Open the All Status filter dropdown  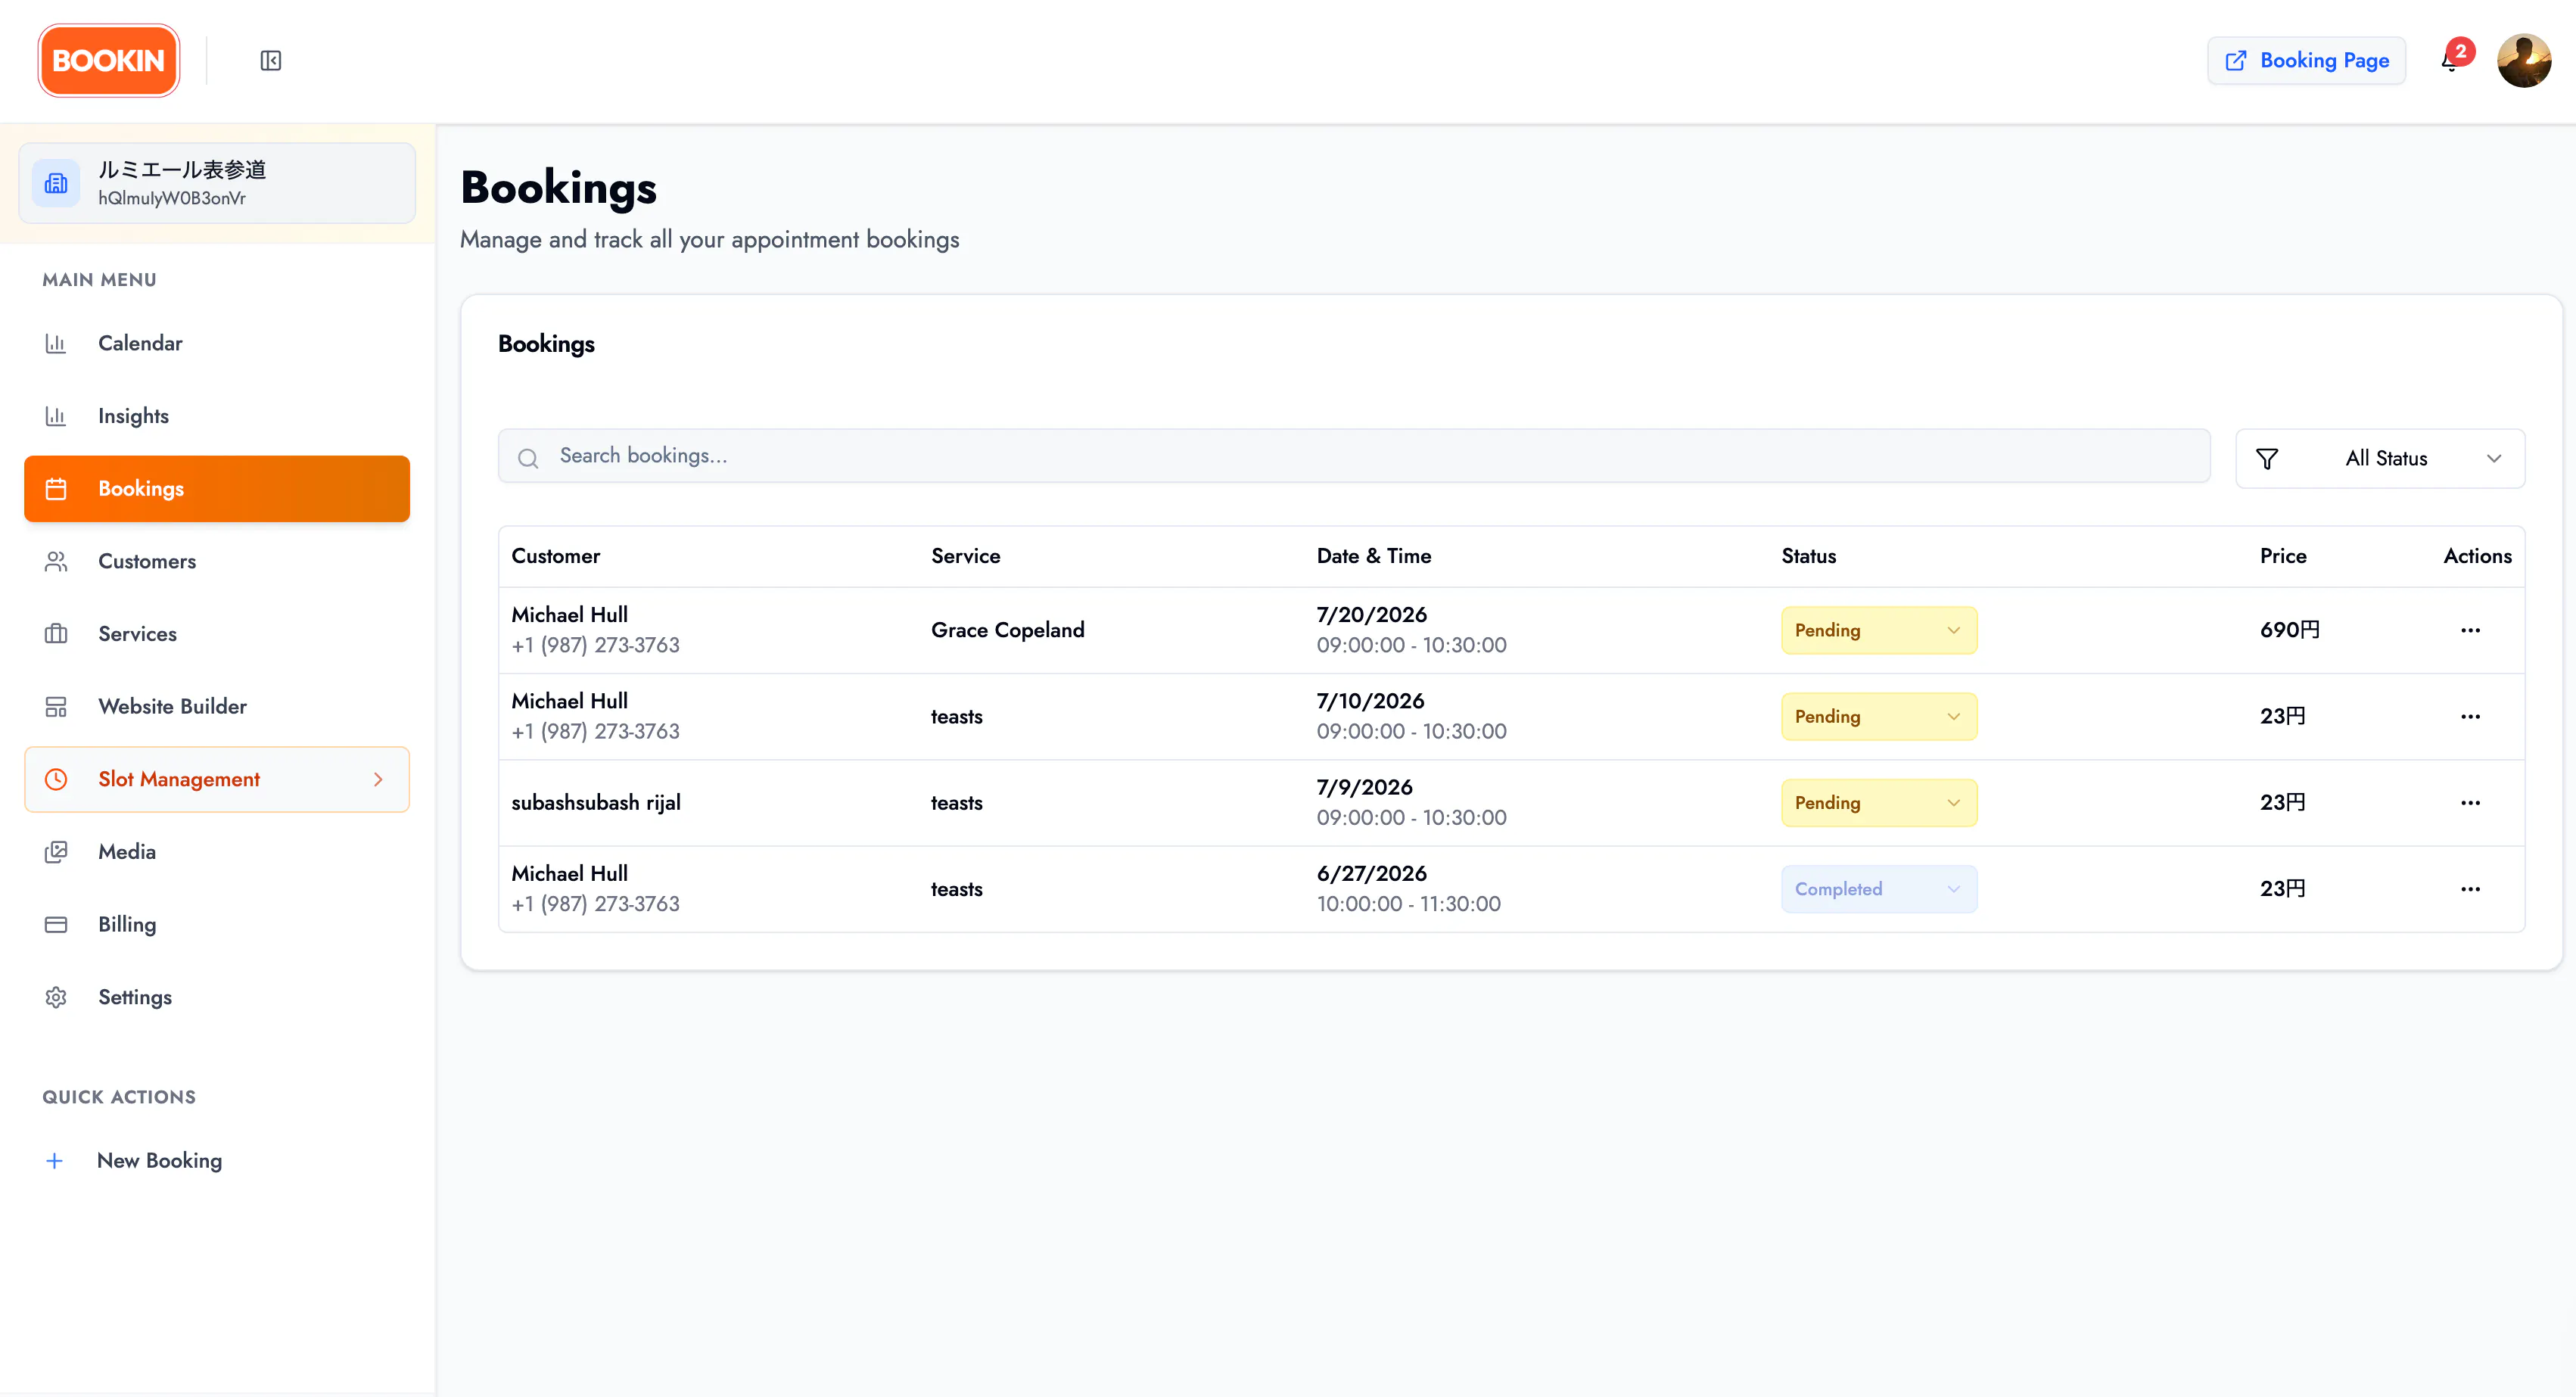[x=2380, y=459]
